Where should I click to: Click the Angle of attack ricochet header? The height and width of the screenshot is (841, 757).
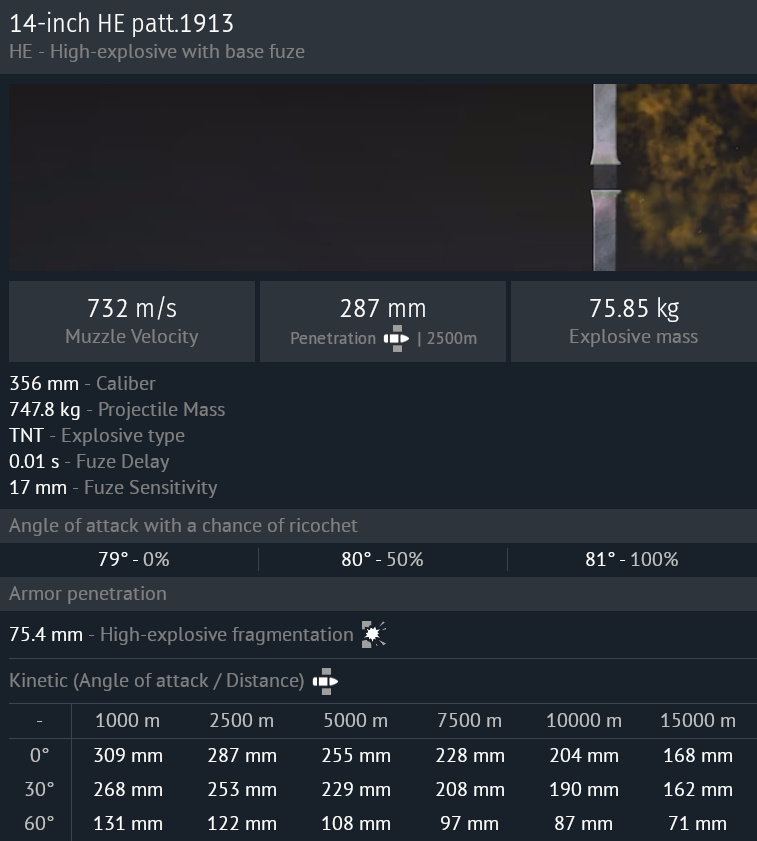coord(183,525)
